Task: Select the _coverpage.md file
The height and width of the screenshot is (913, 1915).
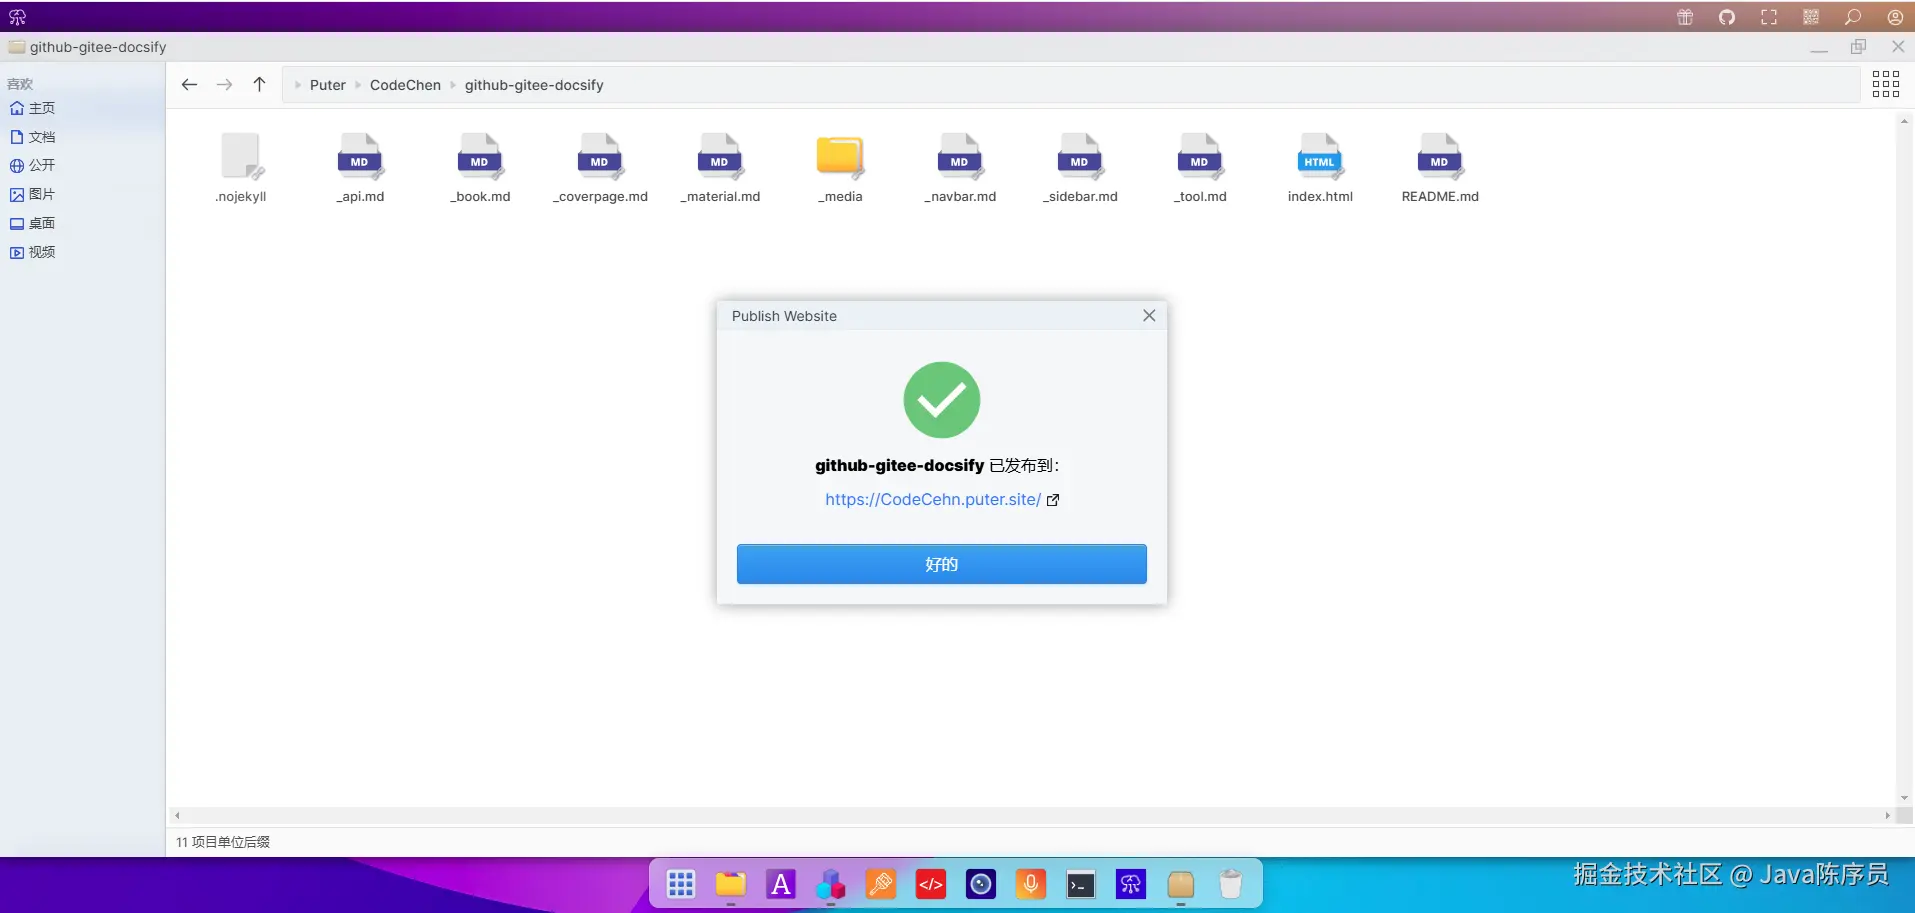Action: click(x=600, y=168)
